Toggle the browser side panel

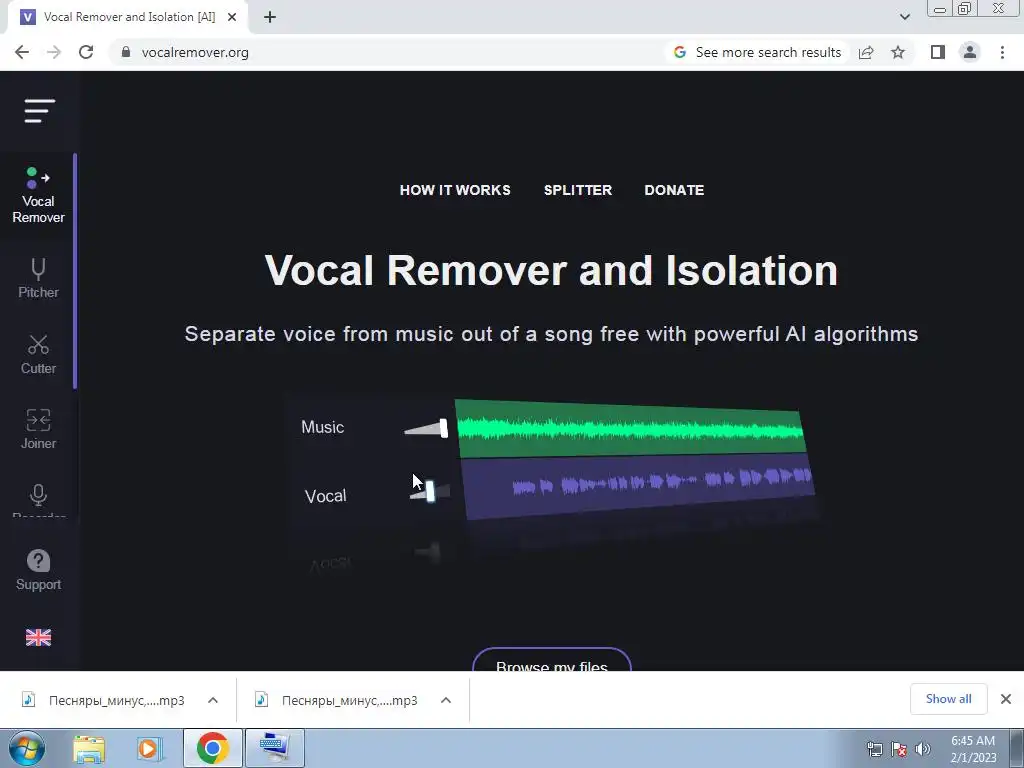[x=938, y=52]
